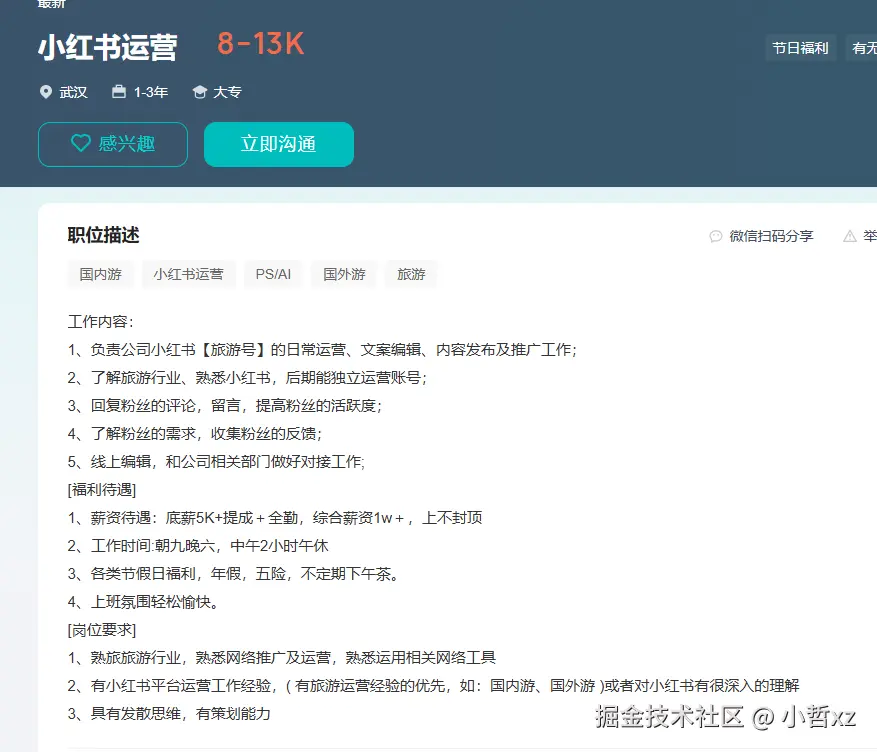This screenshot has height=752, width=877.
Task: Click the 感兴趣 heart button
Action: pos(113,144)
